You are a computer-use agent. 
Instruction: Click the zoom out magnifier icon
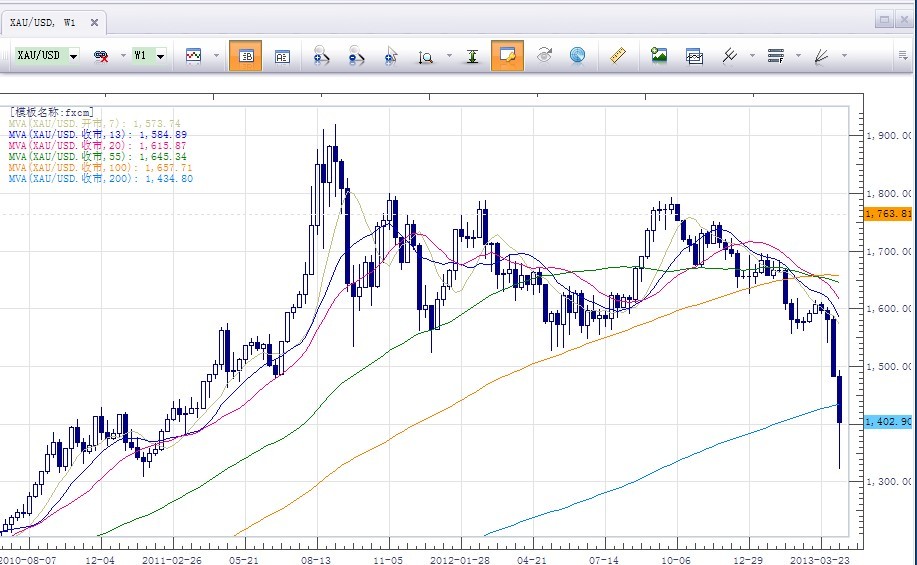click(356, 56)
